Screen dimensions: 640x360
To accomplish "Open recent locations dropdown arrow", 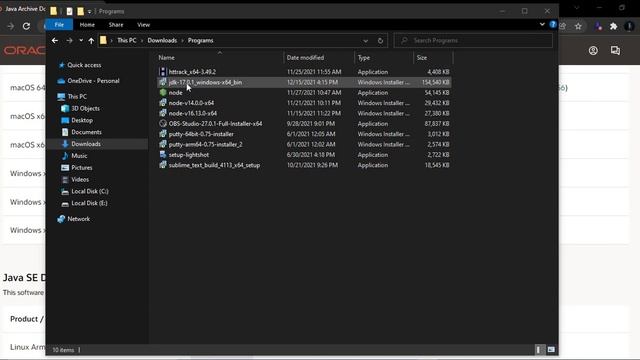I will point(81,40).
